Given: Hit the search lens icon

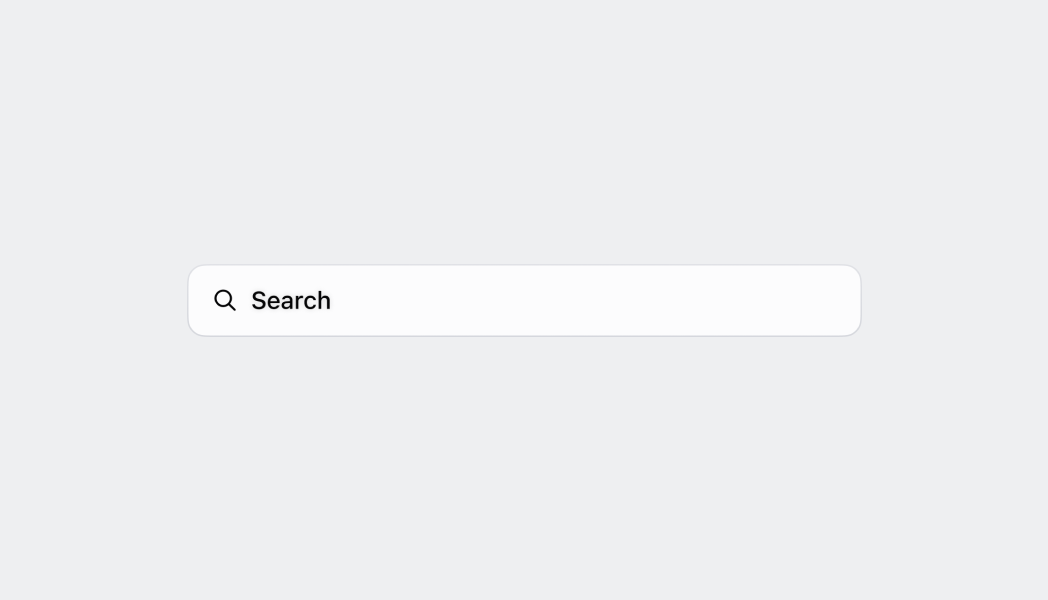Looking at the screenshot, I should coord(225,300).
